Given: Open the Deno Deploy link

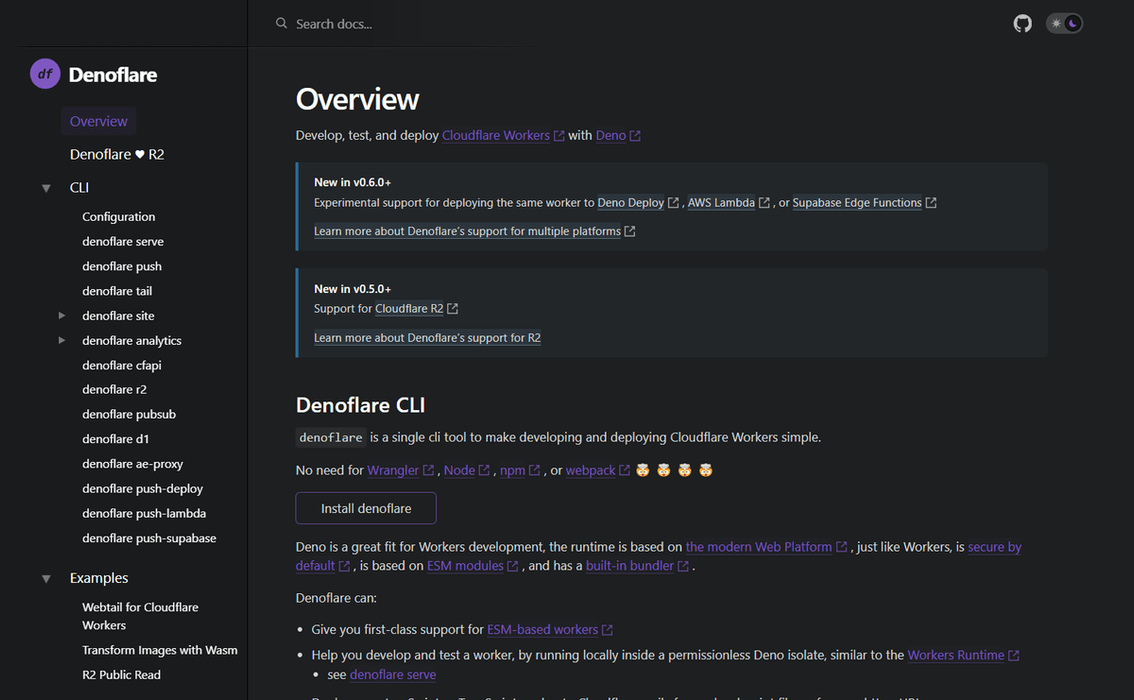Looking at the screenshot, I should [x=631, y=202].
